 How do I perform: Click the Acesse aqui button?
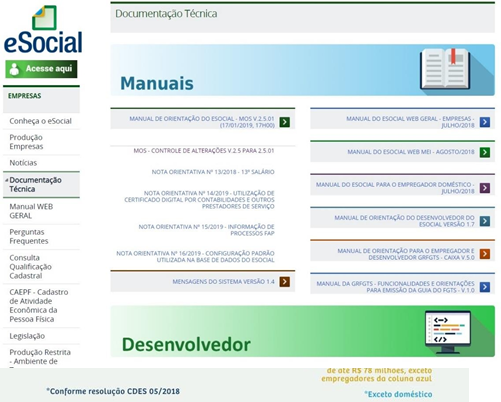41,69
